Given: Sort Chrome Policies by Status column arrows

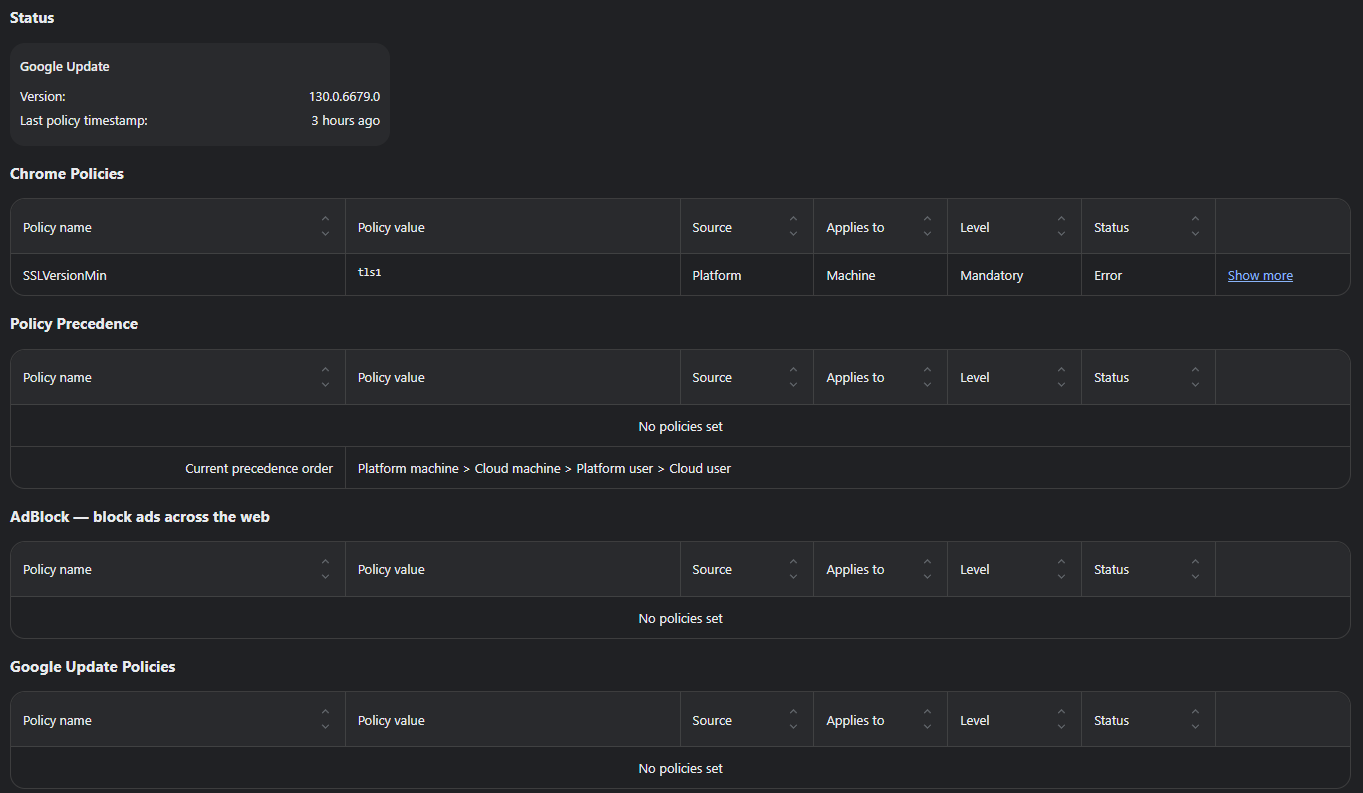Looking at the screenshot, I should pyautogui.click(x=1195, y=227).
